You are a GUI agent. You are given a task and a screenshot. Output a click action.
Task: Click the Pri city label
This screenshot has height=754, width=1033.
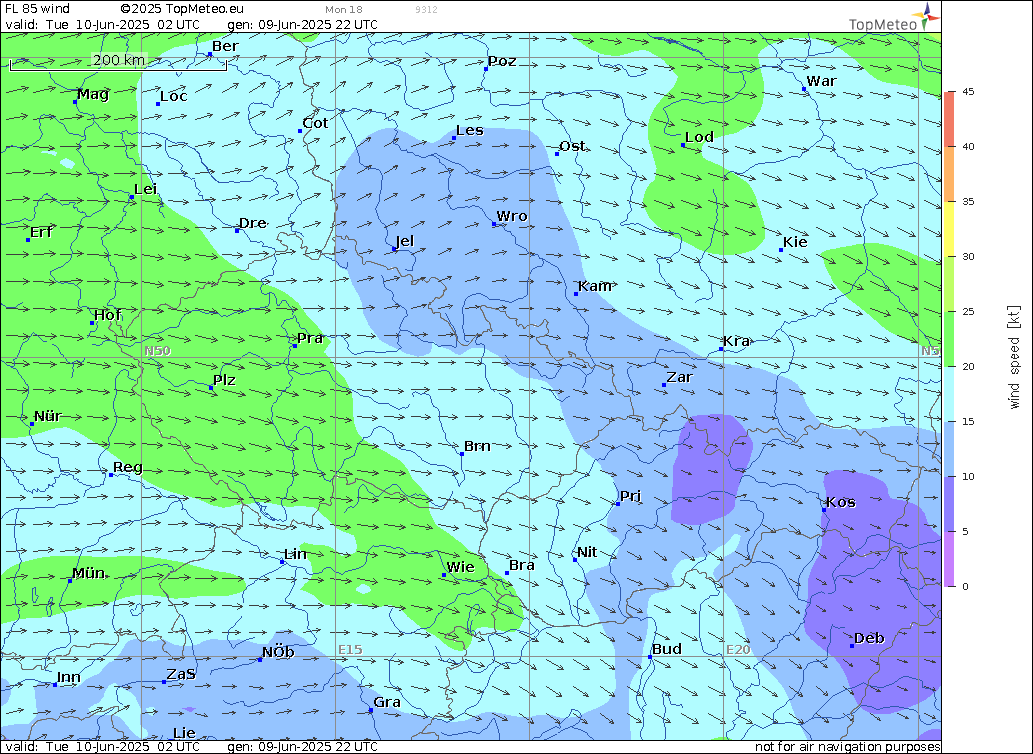pyautogui.click(x=630, y=496)
